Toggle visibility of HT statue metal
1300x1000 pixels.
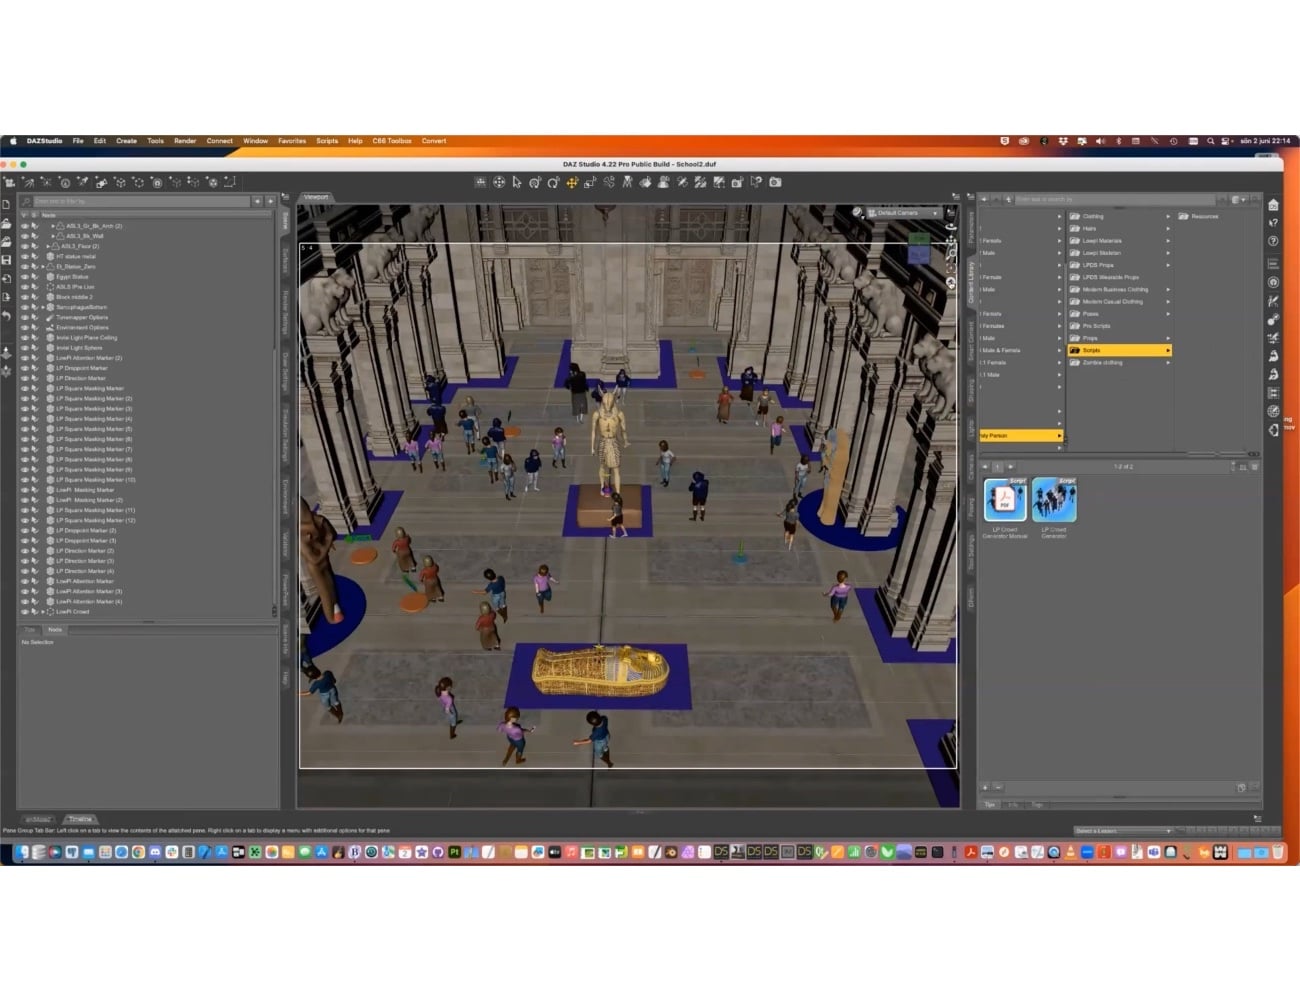pyautogui.click(x=25, y=256)
